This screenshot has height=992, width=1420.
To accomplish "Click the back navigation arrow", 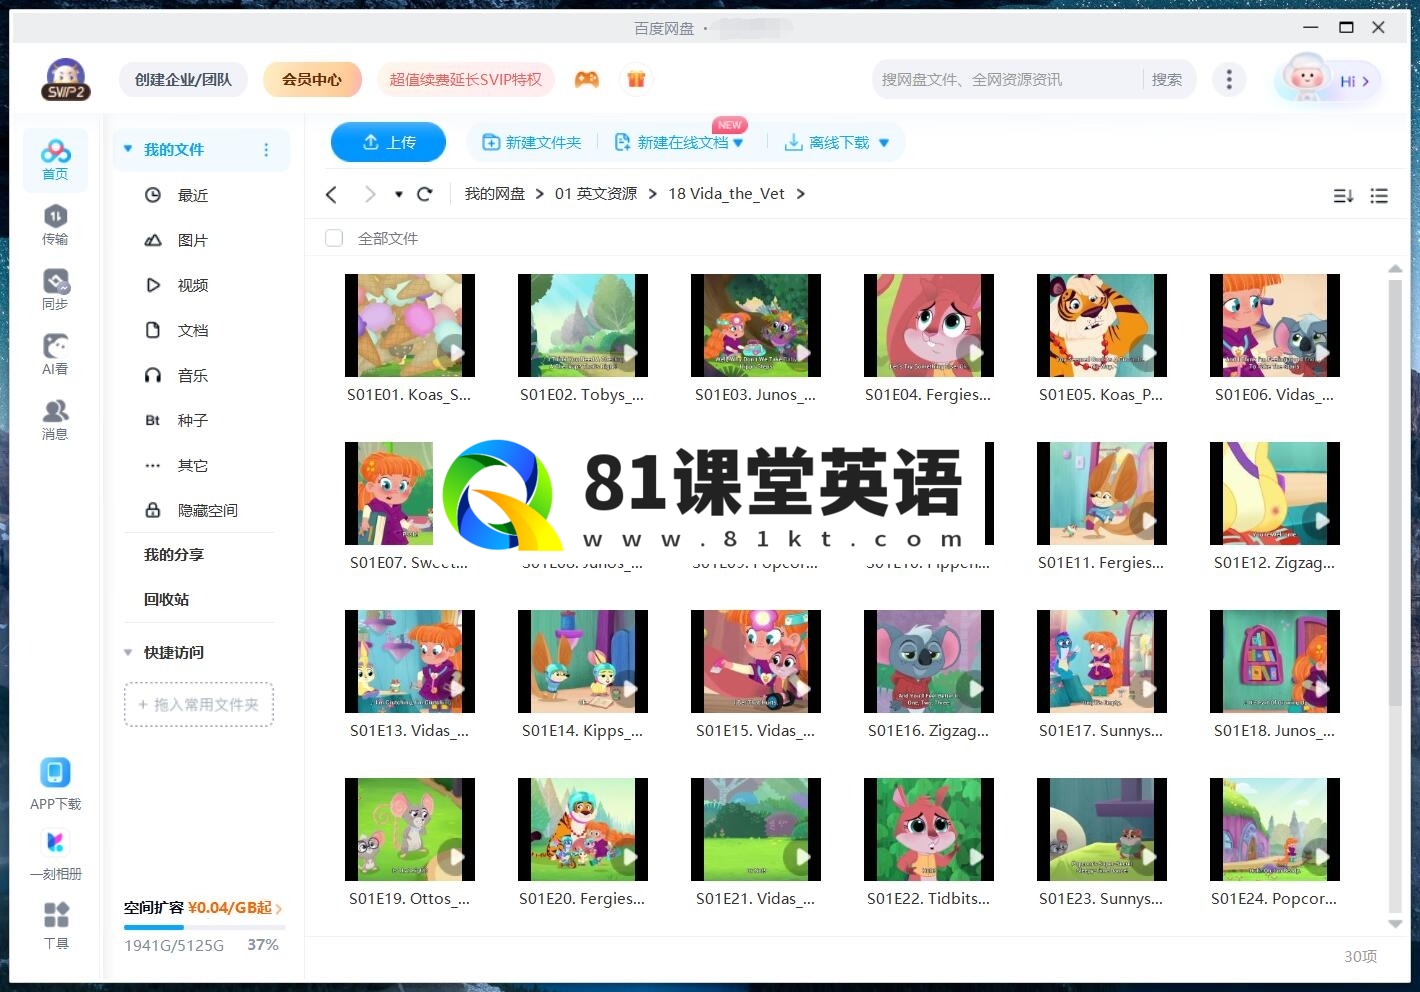I will (332, 194).
